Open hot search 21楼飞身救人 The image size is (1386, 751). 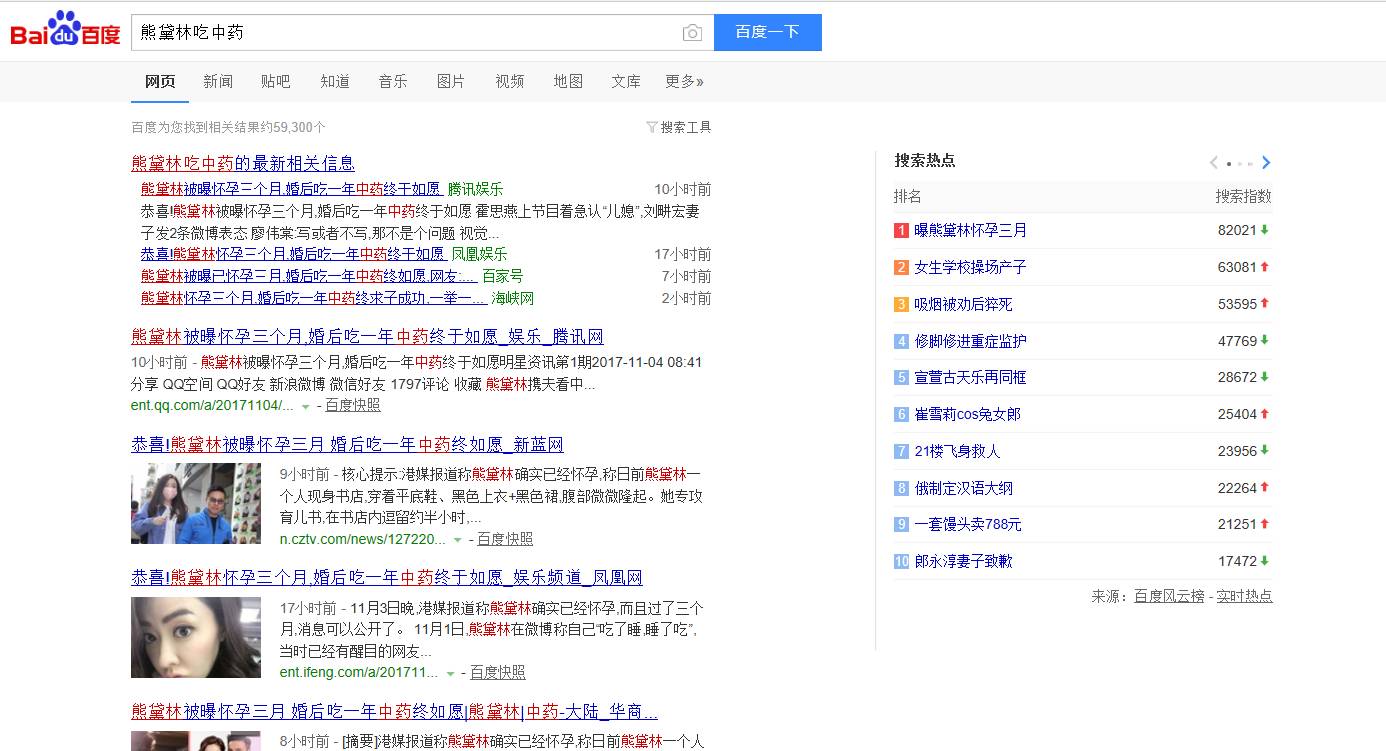click(x=957, y=452)
